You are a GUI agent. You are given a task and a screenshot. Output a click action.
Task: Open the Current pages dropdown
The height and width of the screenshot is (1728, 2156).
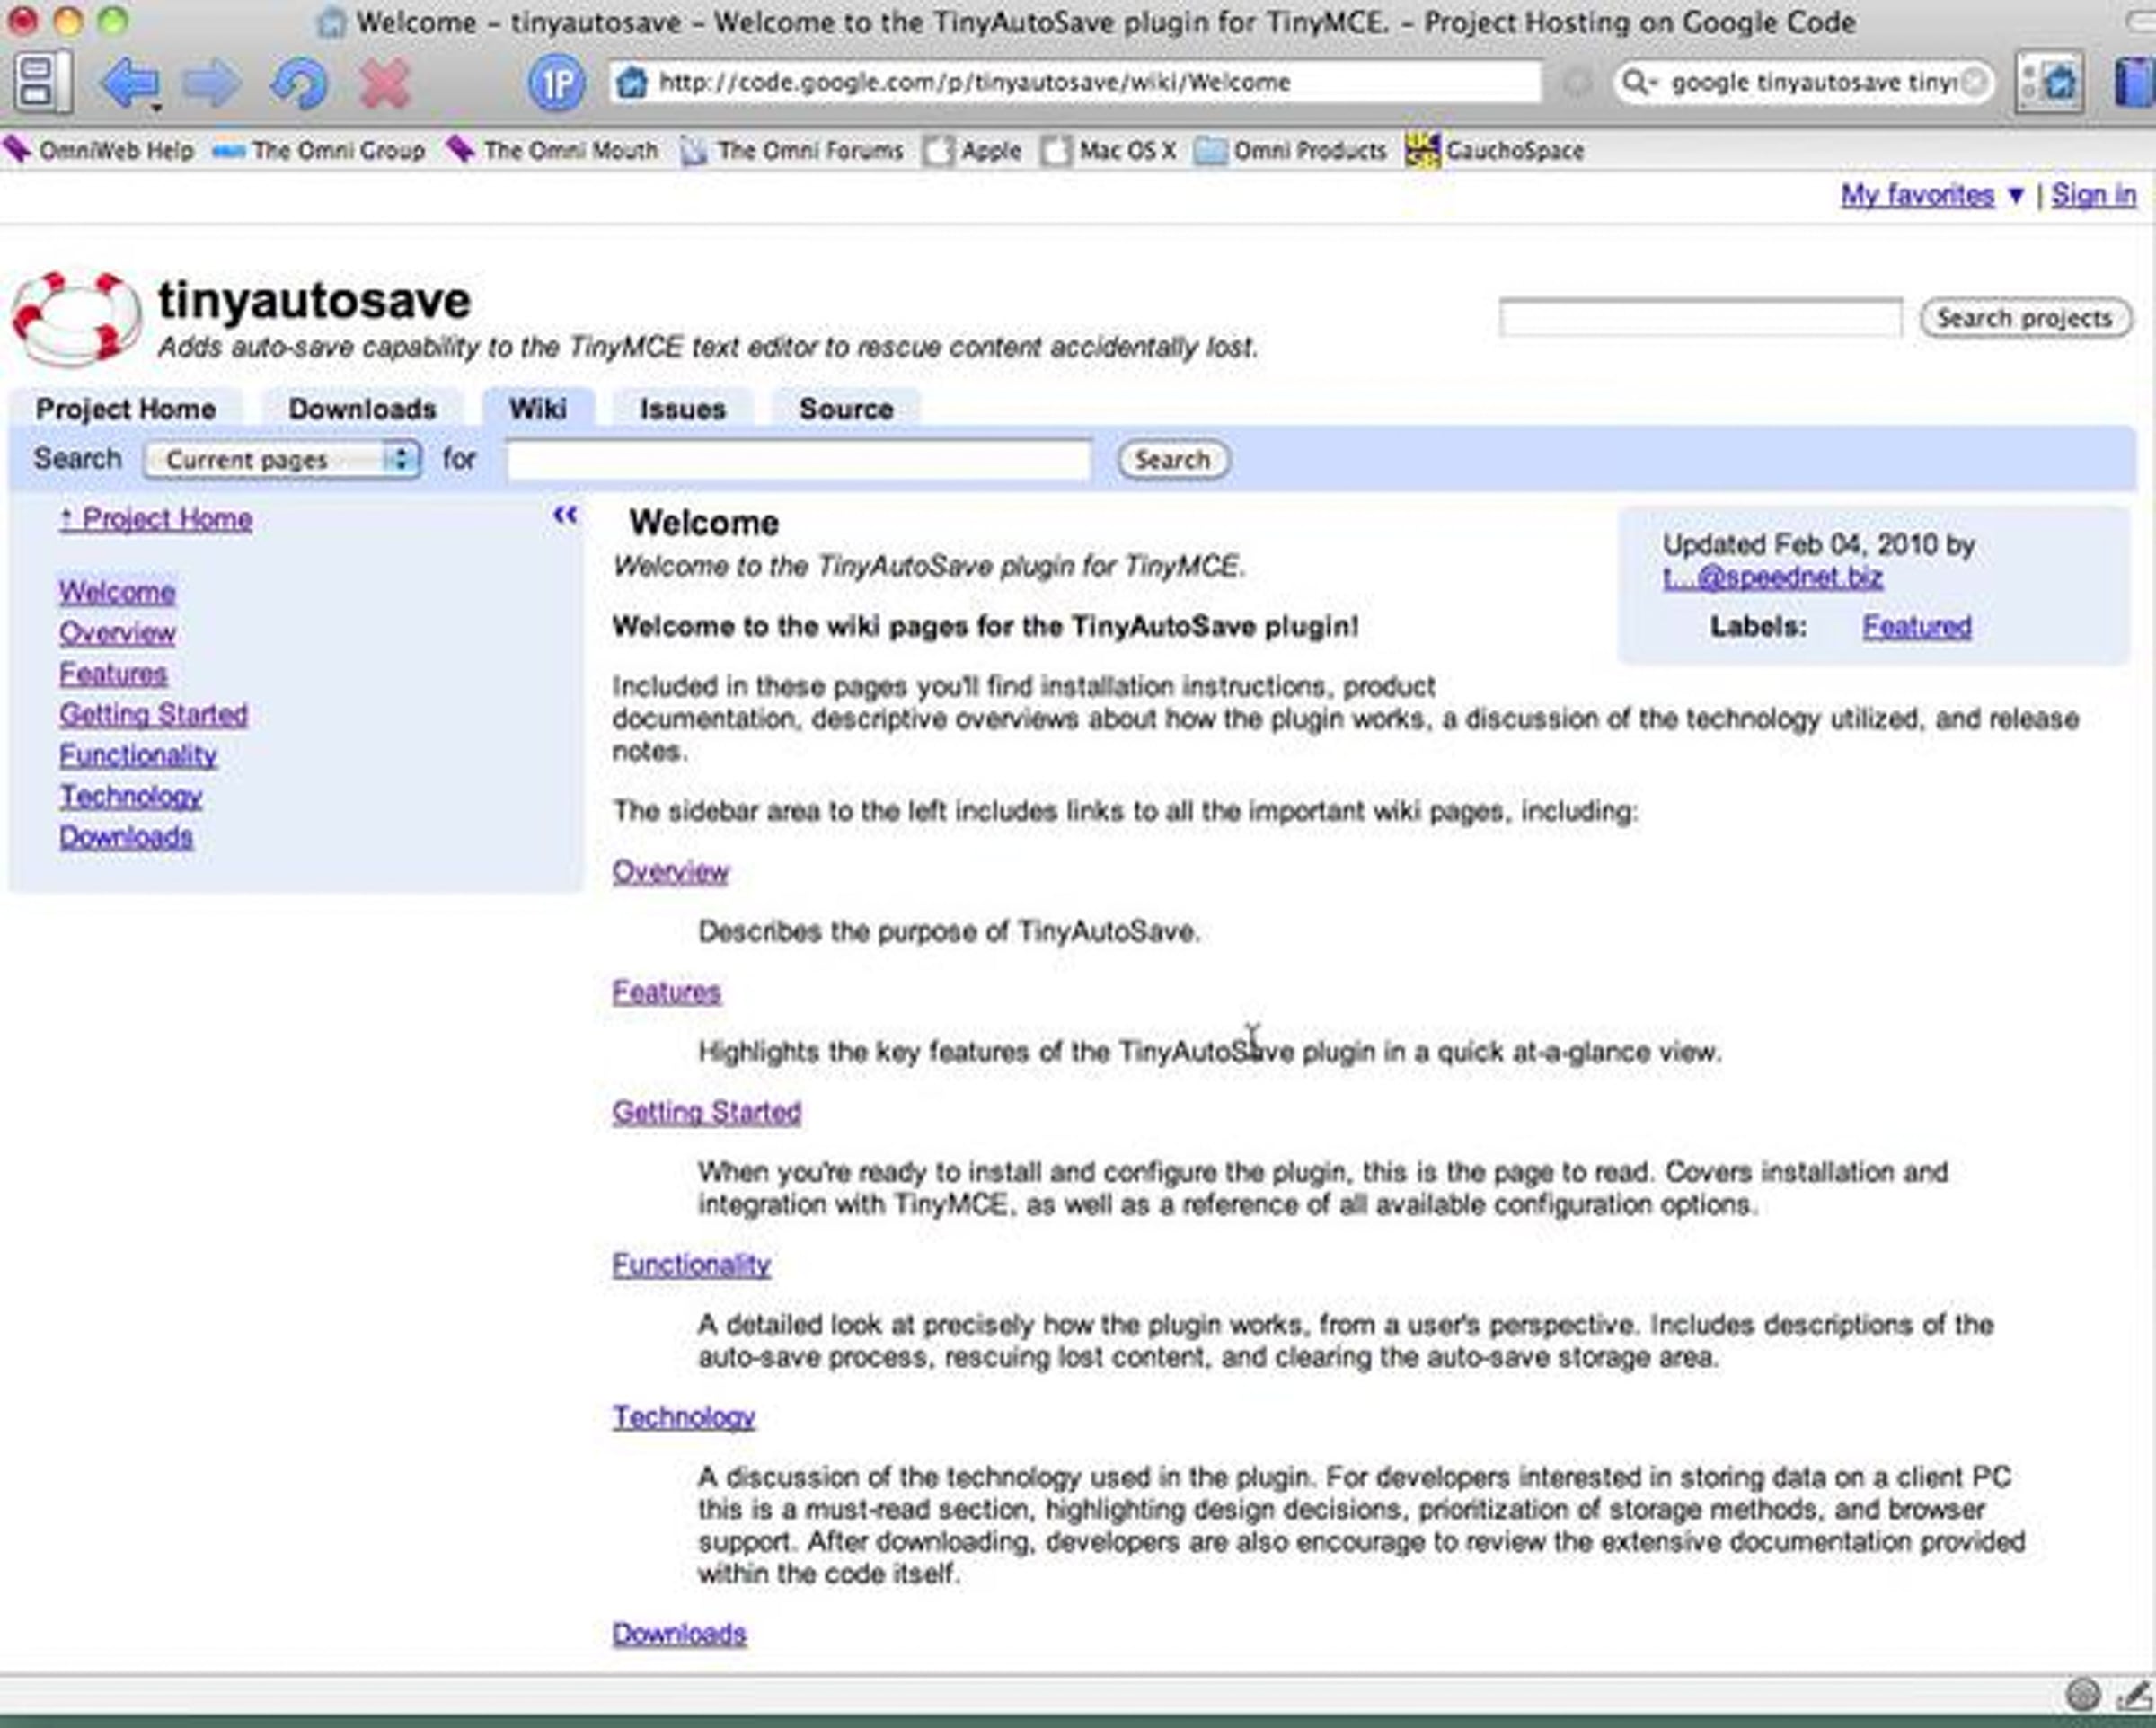point(282,459)
